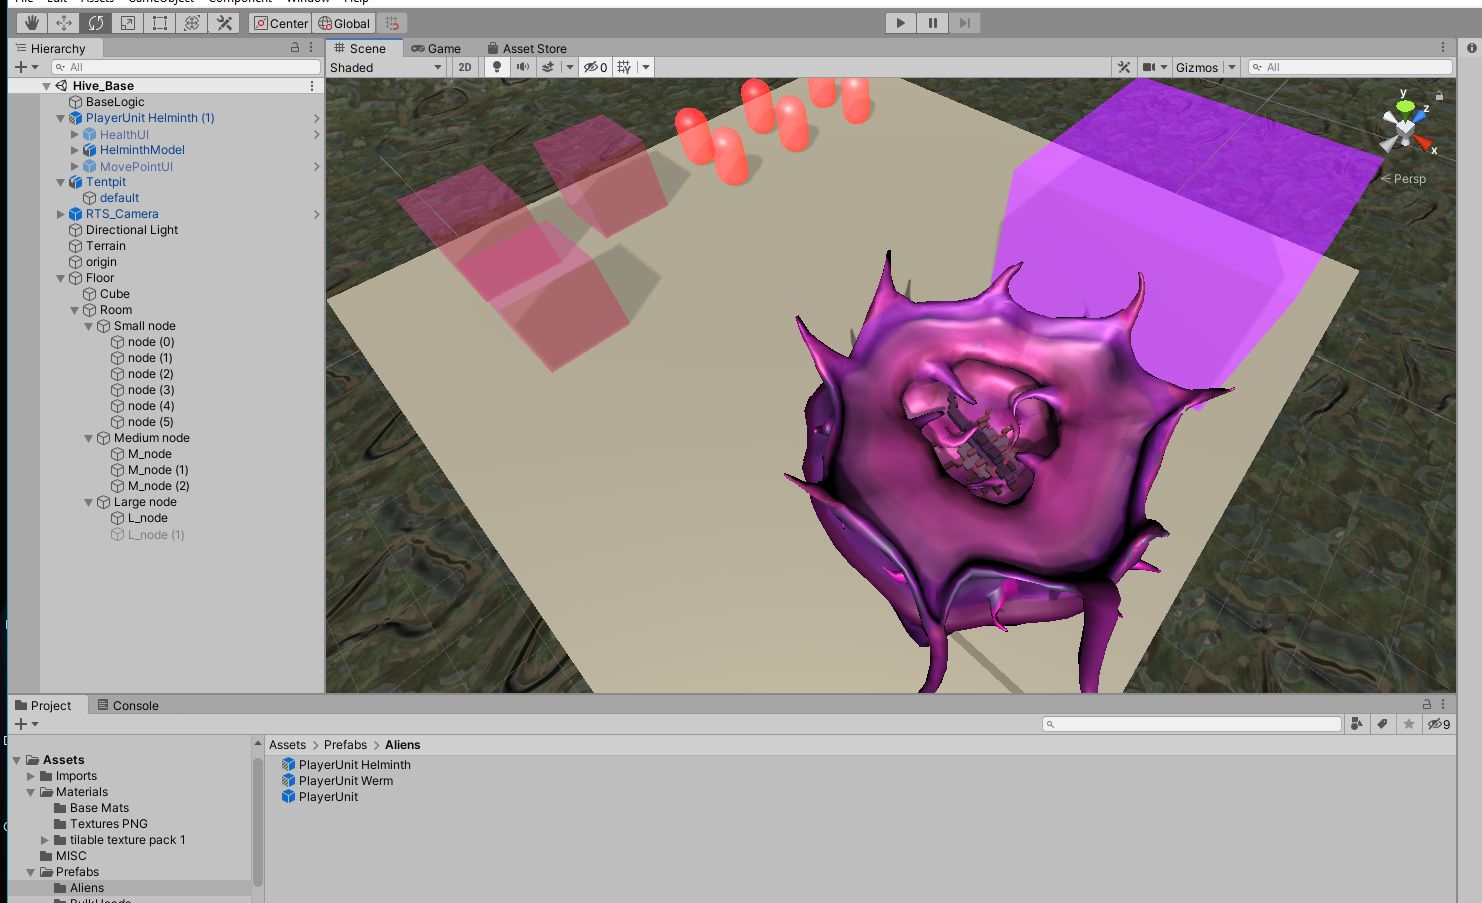Toggle 2D view mode in Scene
This screenshot has width=1482, height=903.
(465, 67)
